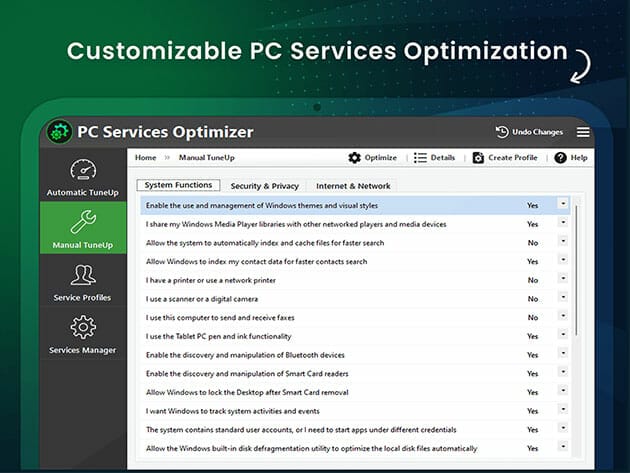Select the Tablet PC pen and ink row
Image resolution: width=630 pixels, height=473 pixels.
(x=330, y=336)
